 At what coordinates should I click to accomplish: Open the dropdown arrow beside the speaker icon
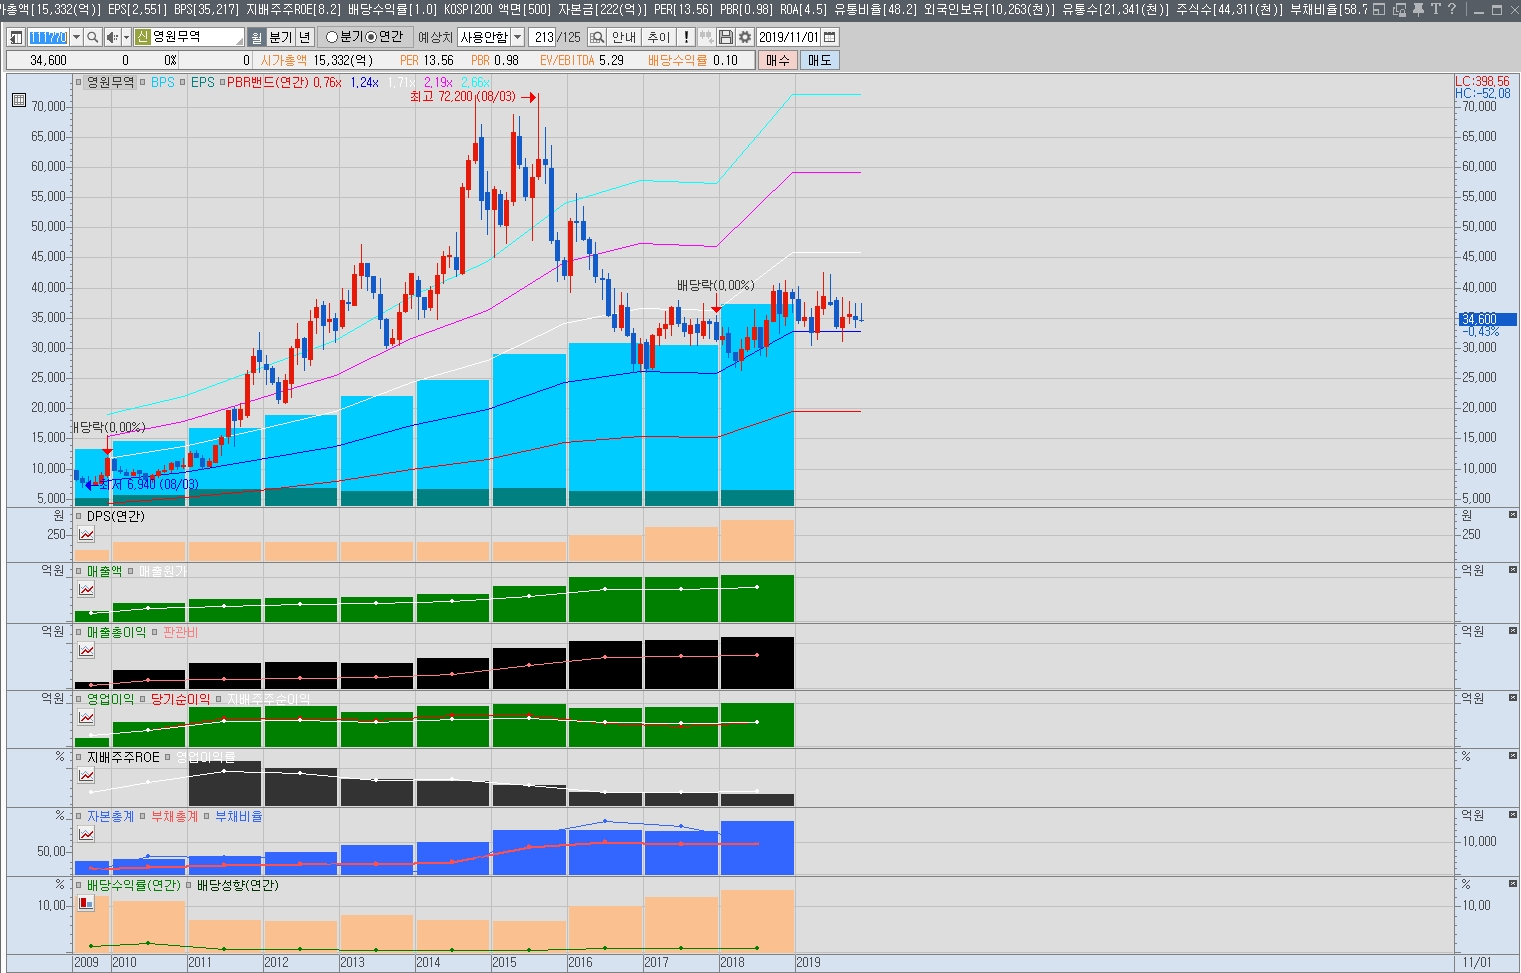click(126, 37)
